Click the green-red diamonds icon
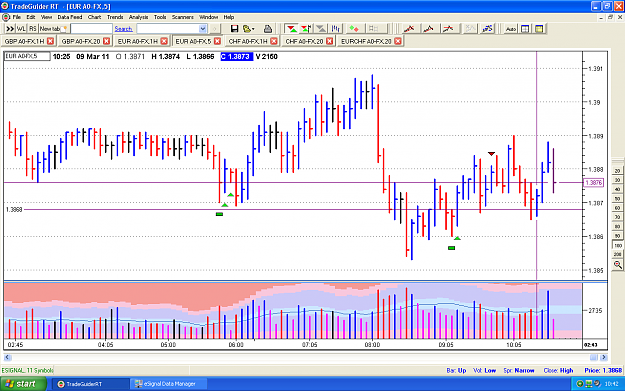This screenshot has width=625, height=391. (x=354, y=29)
